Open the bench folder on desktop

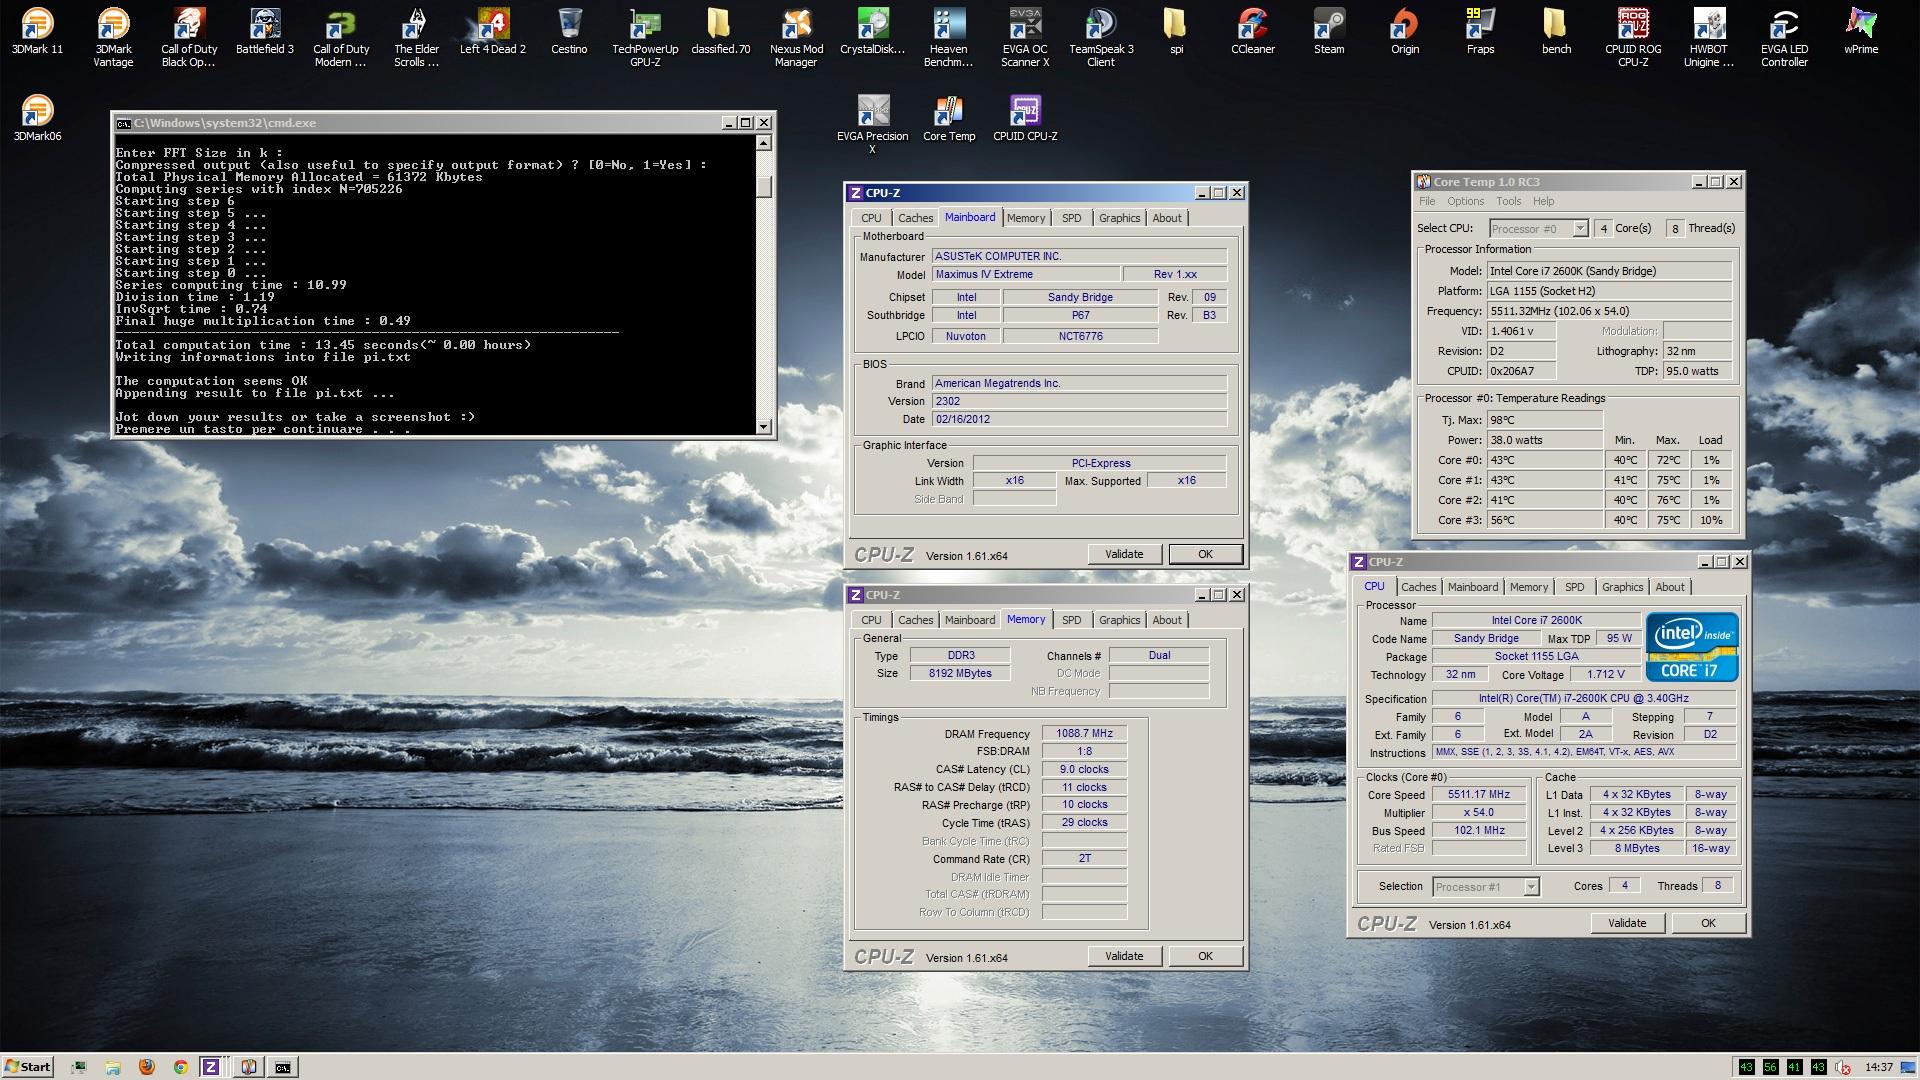1557,31
